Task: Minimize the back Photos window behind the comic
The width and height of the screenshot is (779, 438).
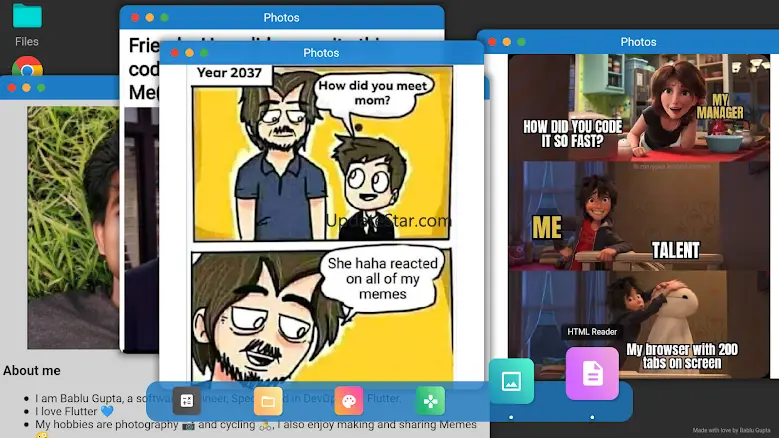Action: [150, 17]
